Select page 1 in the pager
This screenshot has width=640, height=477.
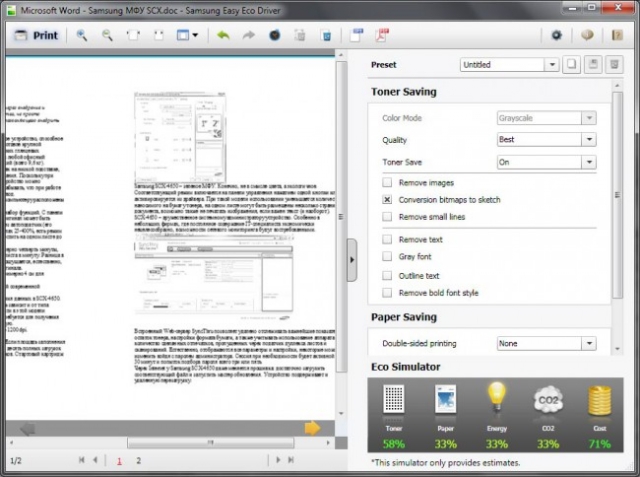tap(119, 461)
